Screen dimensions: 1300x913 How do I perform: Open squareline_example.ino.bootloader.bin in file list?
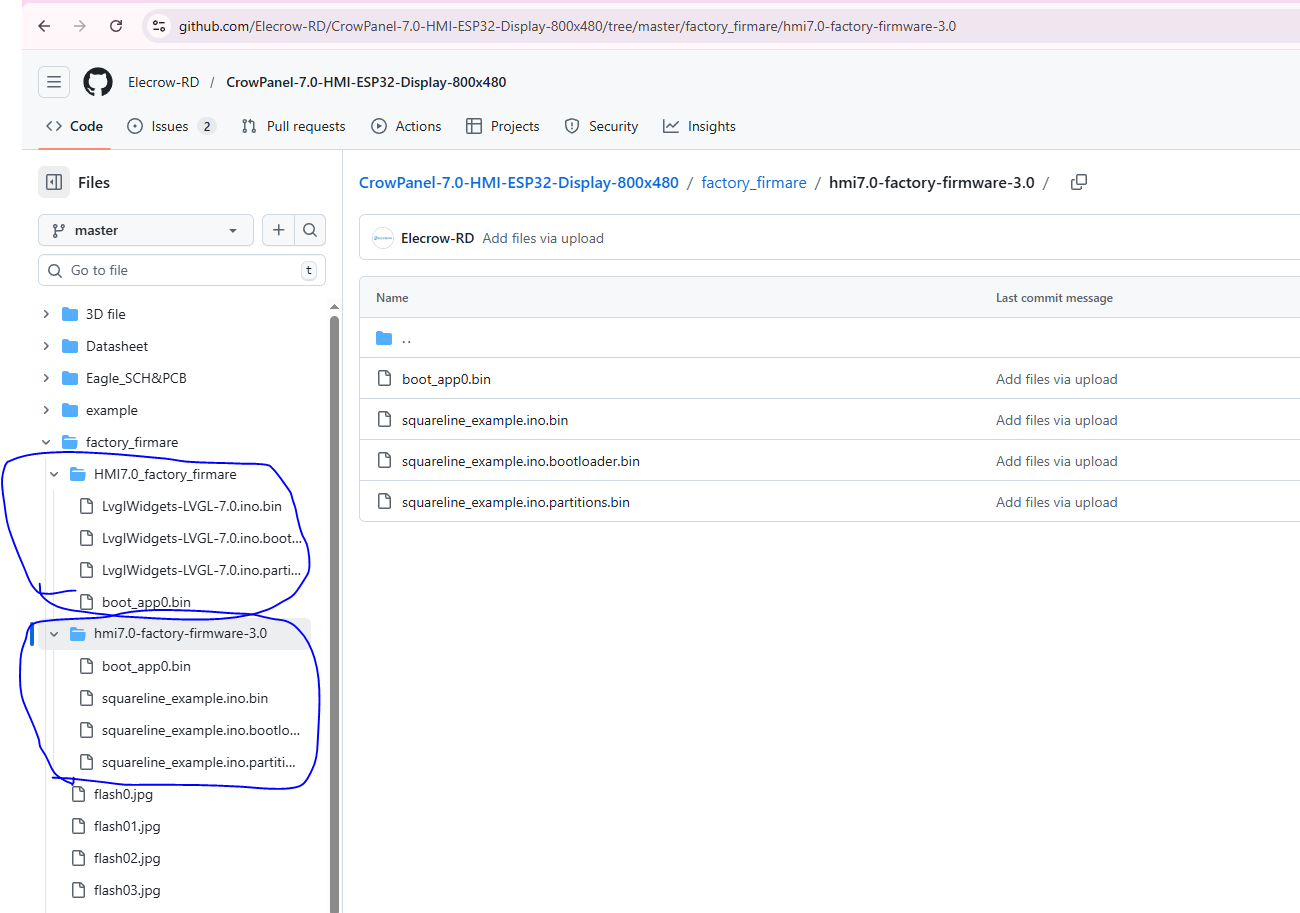coord(520,461)
